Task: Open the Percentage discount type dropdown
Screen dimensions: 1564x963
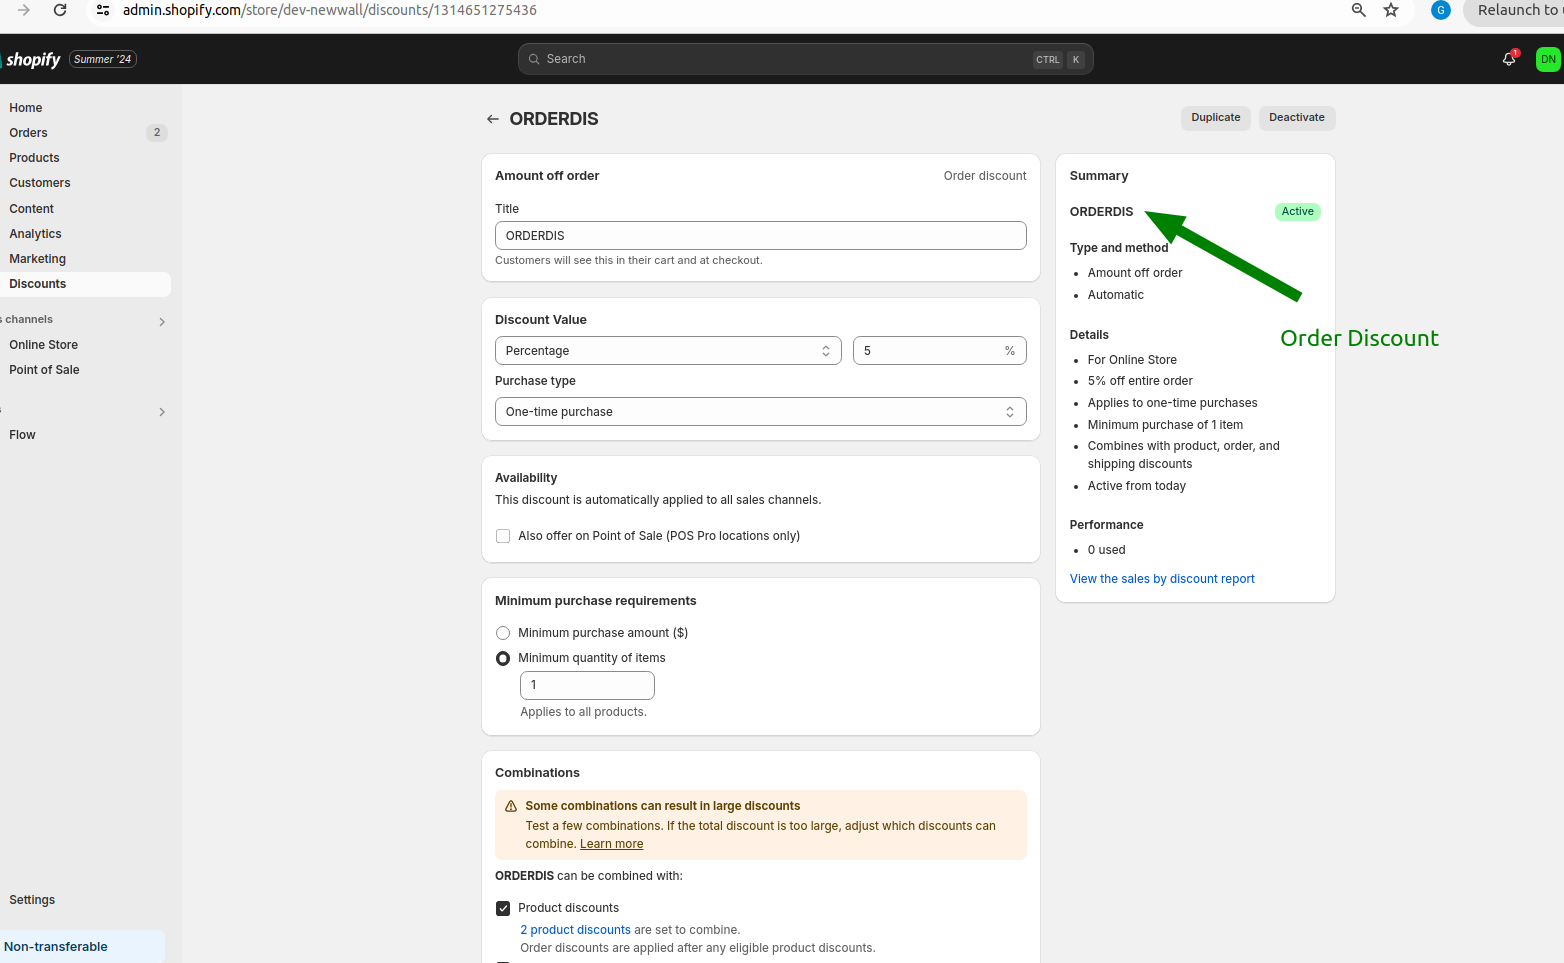Action: (667, 351)
